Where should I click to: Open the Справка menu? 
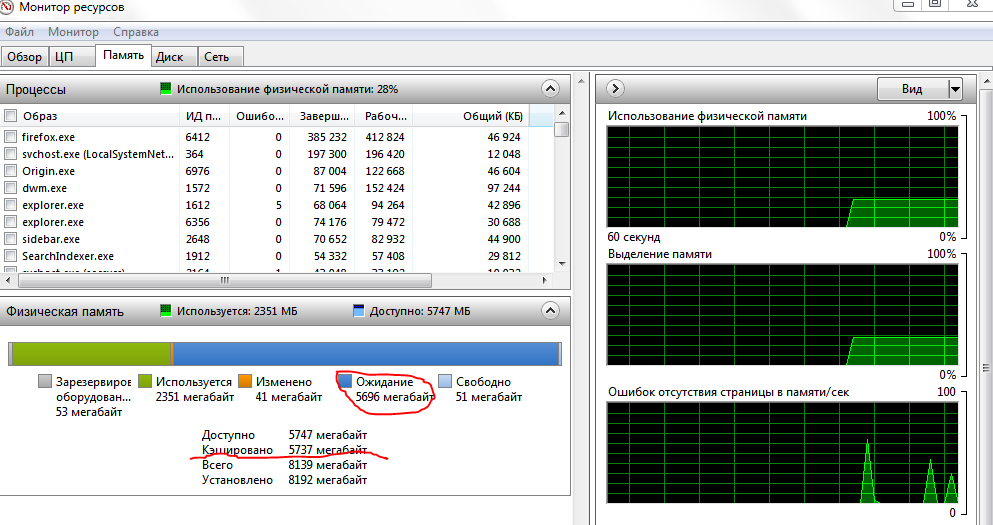coord(136,32)
